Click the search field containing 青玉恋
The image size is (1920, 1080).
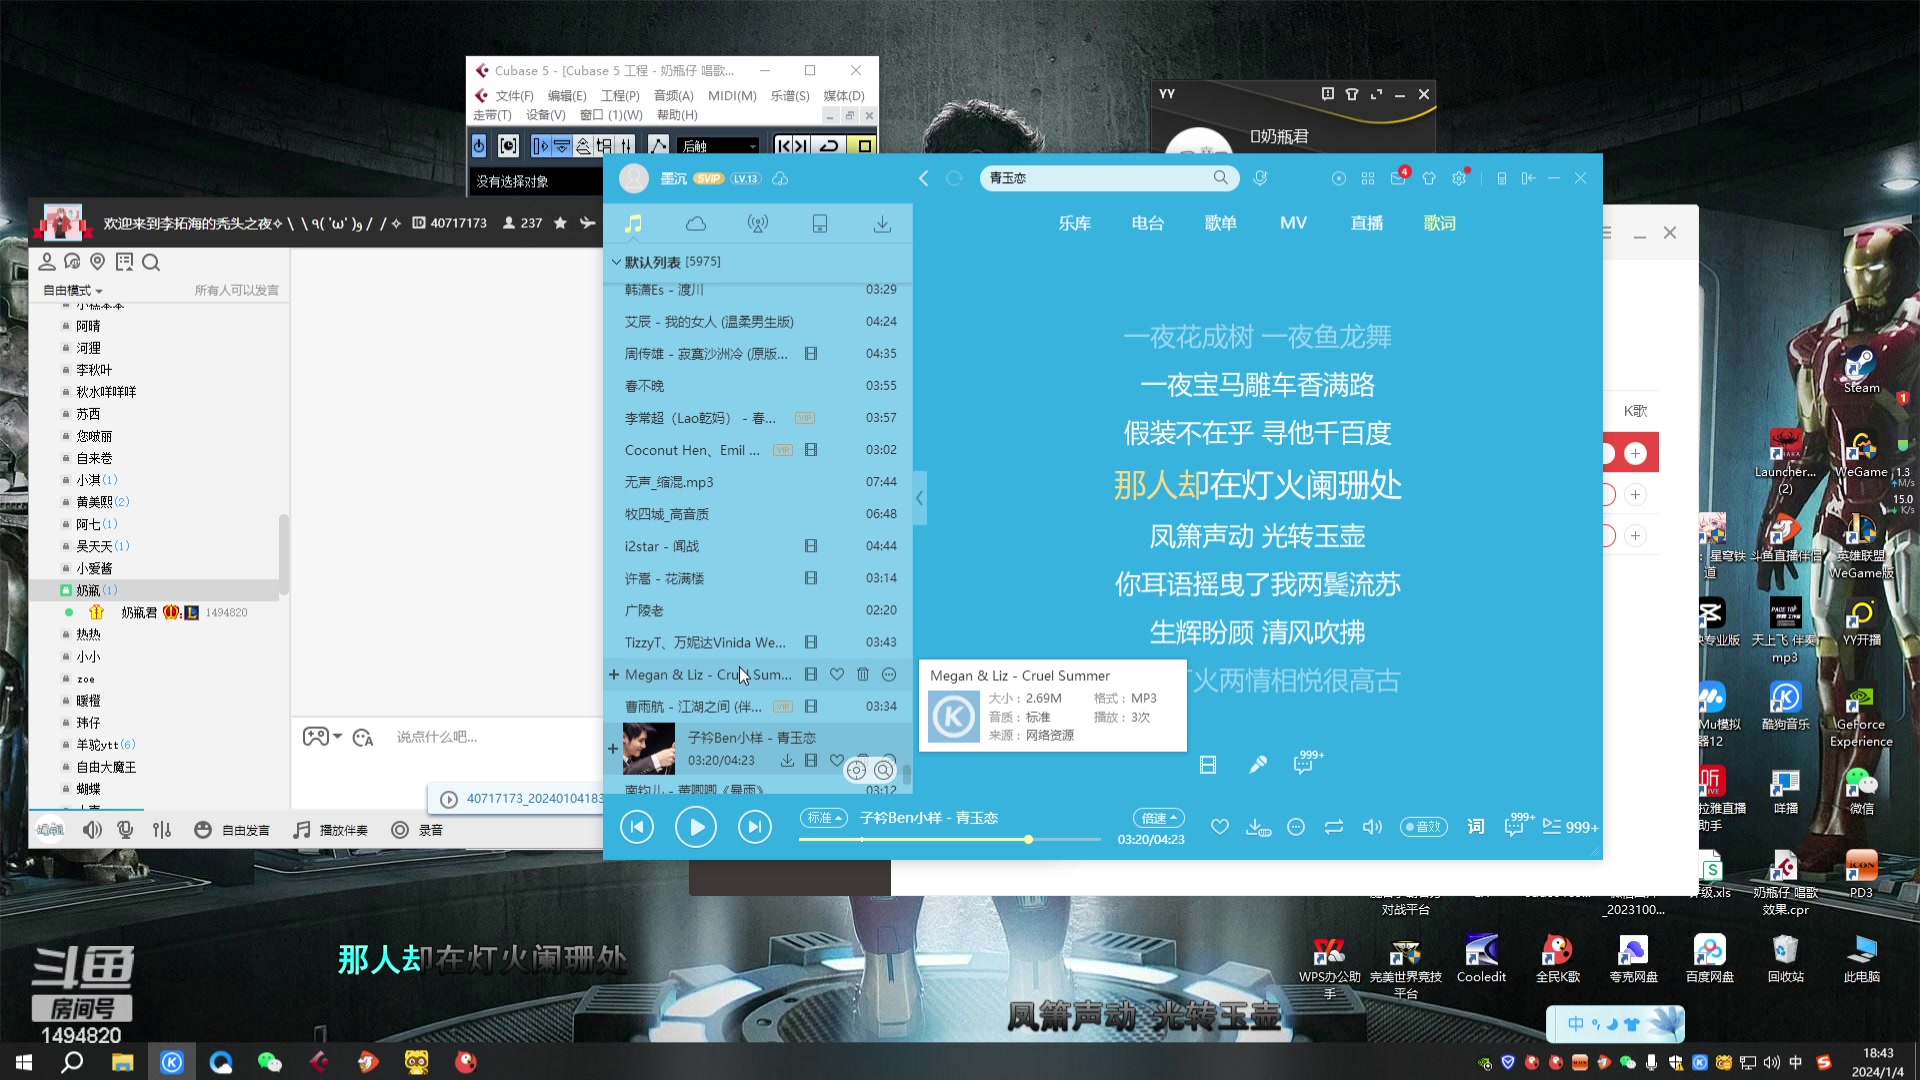pyautogui.click(x=1095, y=178)
